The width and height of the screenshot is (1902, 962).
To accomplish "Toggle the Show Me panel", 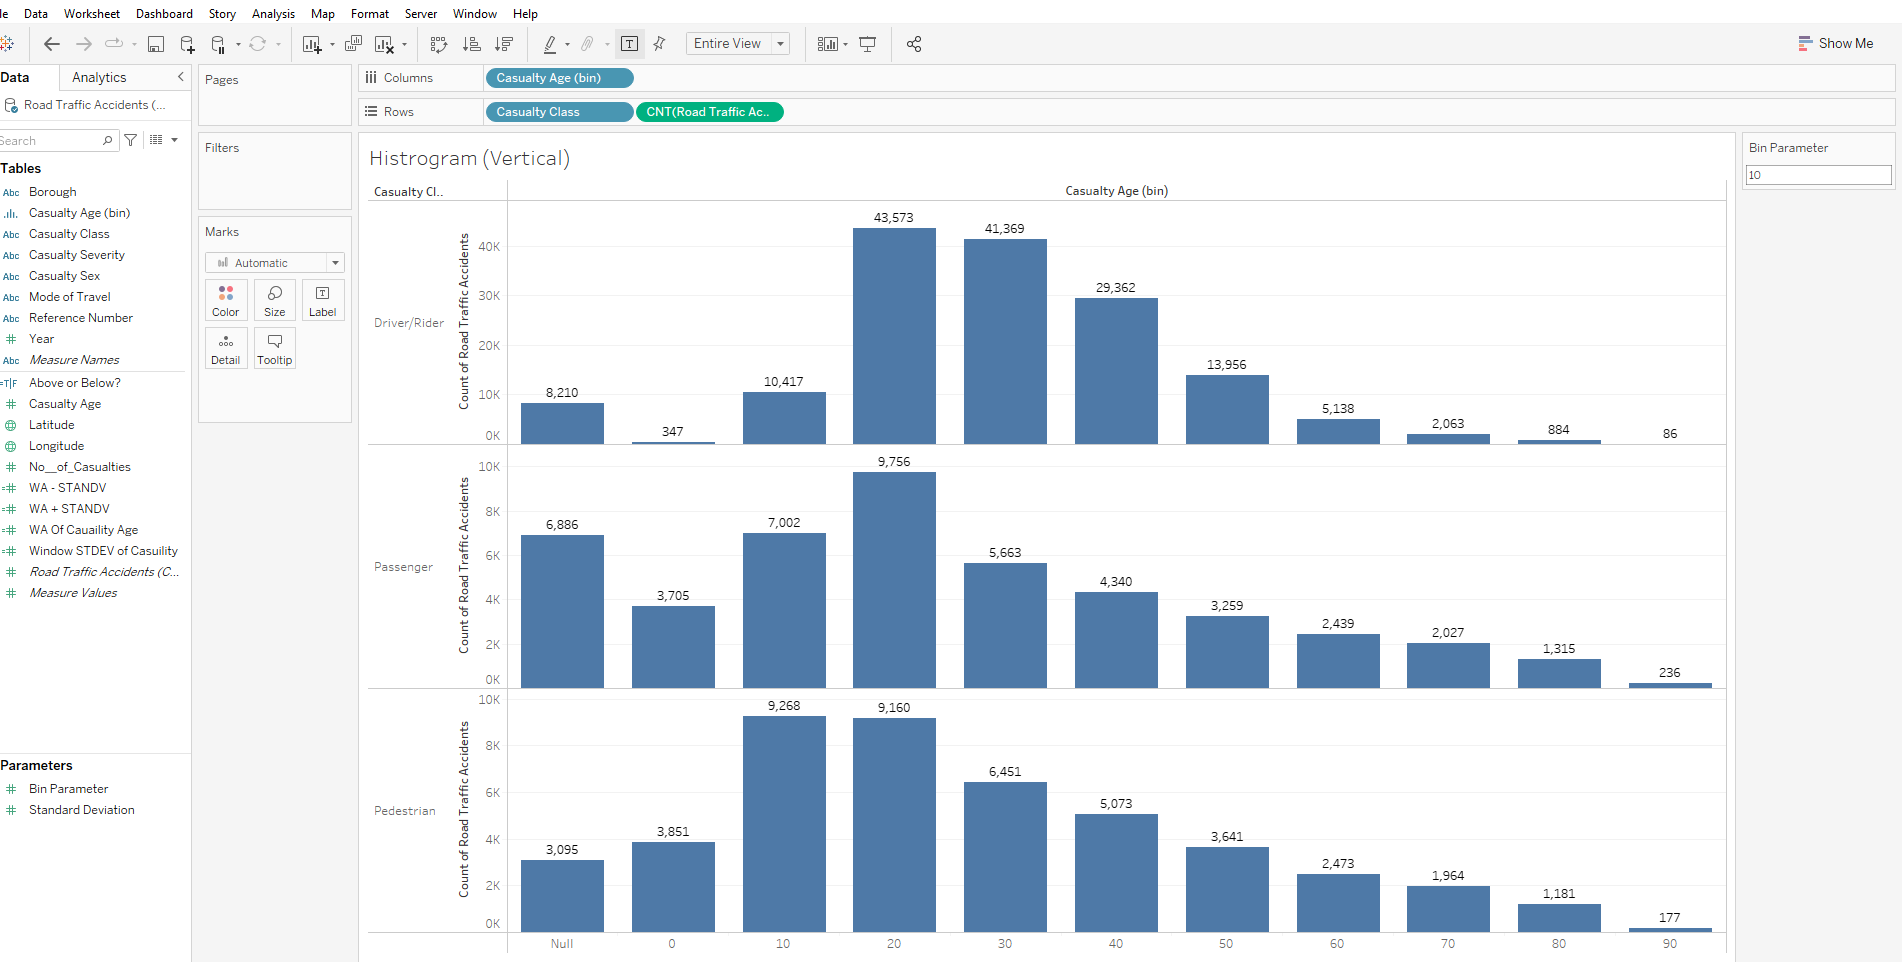I will [1835, 44].
